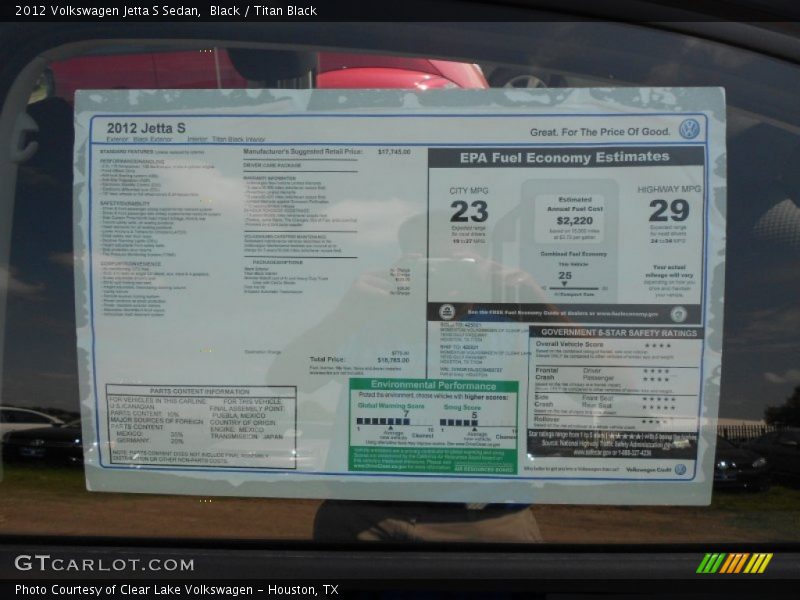This screenshot has width=800, height=600.
Task: Click 'Great. For The Price Of Good.' slogan
Action: click(x=600, y=132)
